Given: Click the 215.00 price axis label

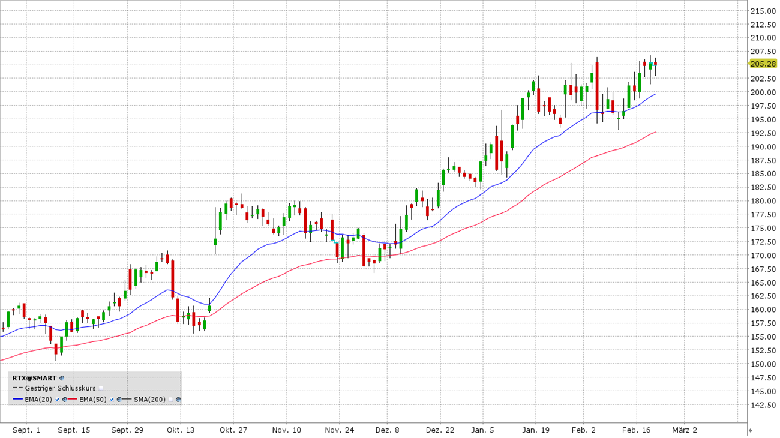Looking at the screenshot, I should tap(764, 10).
